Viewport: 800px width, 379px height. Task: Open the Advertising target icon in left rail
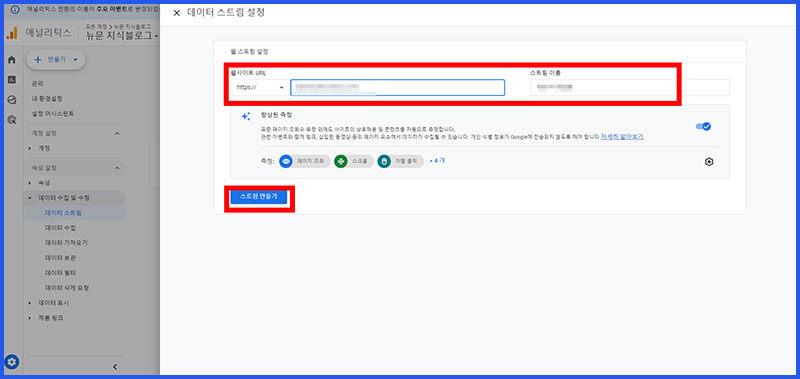12,120
